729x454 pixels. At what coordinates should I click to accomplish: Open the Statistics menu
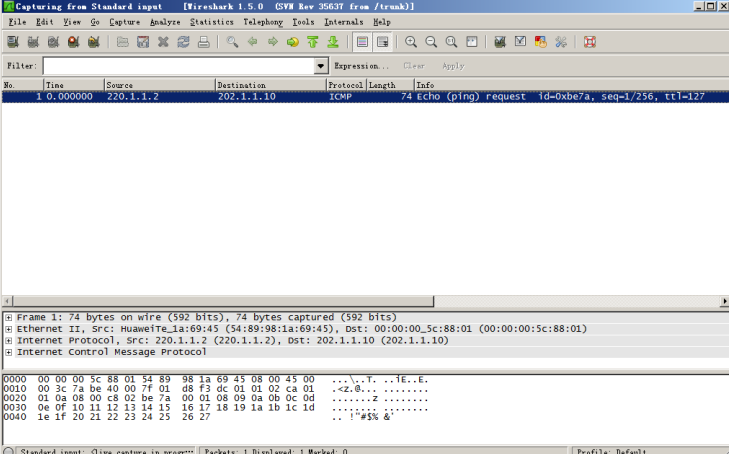tap(211, 21)
